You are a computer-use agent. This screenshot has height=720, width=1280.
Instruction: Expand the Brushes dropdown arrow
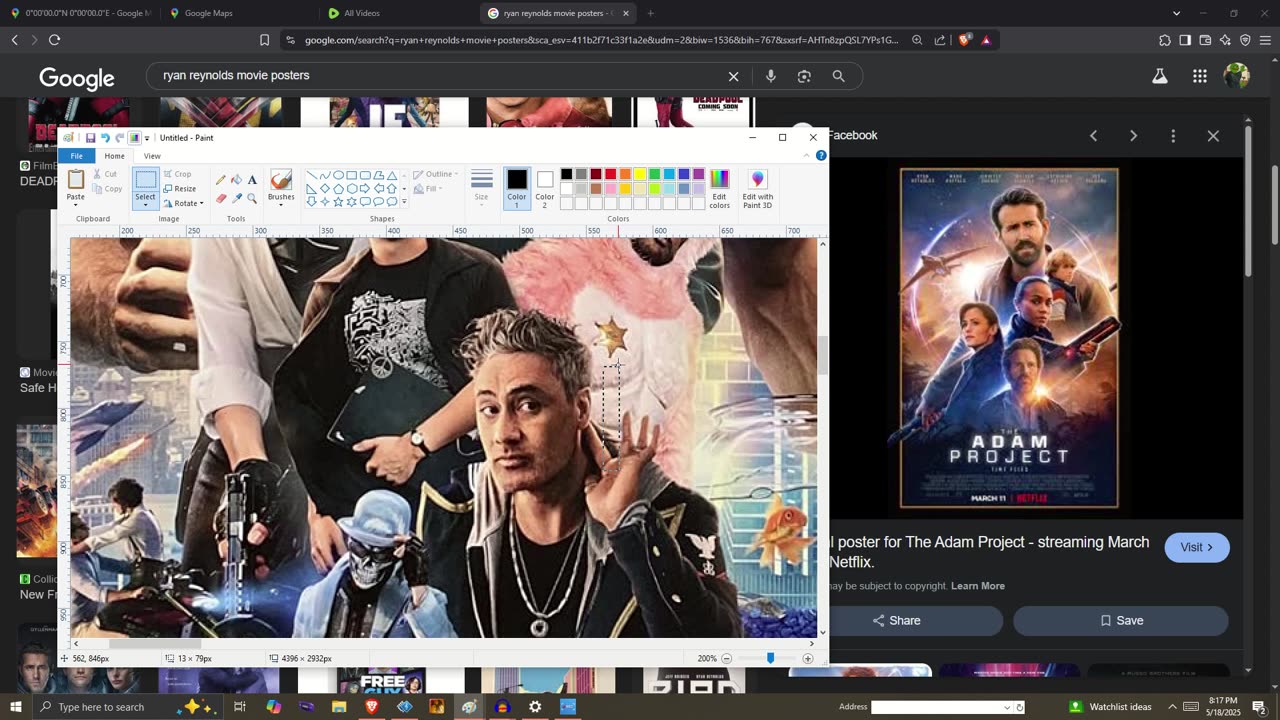(281, 204)
